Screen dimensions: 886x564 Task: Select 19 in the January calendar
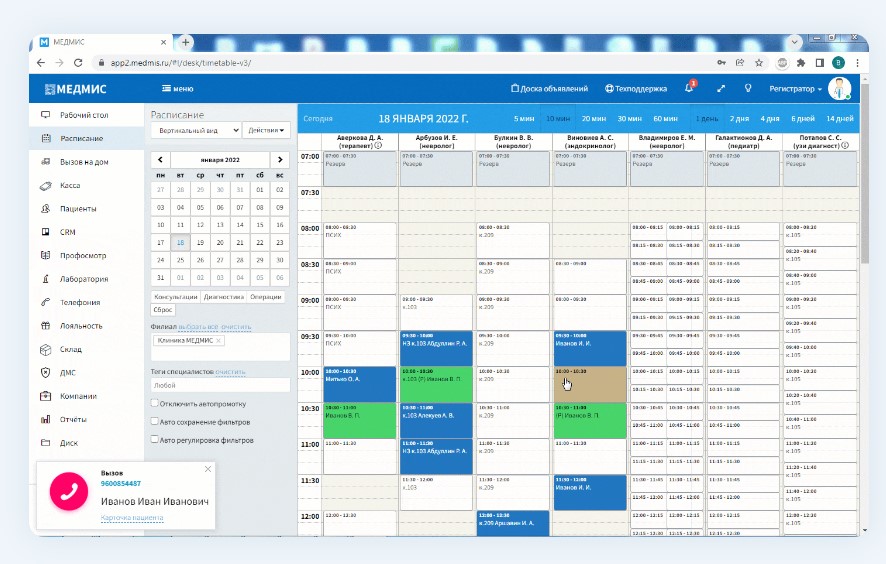(x=200, y=242)
